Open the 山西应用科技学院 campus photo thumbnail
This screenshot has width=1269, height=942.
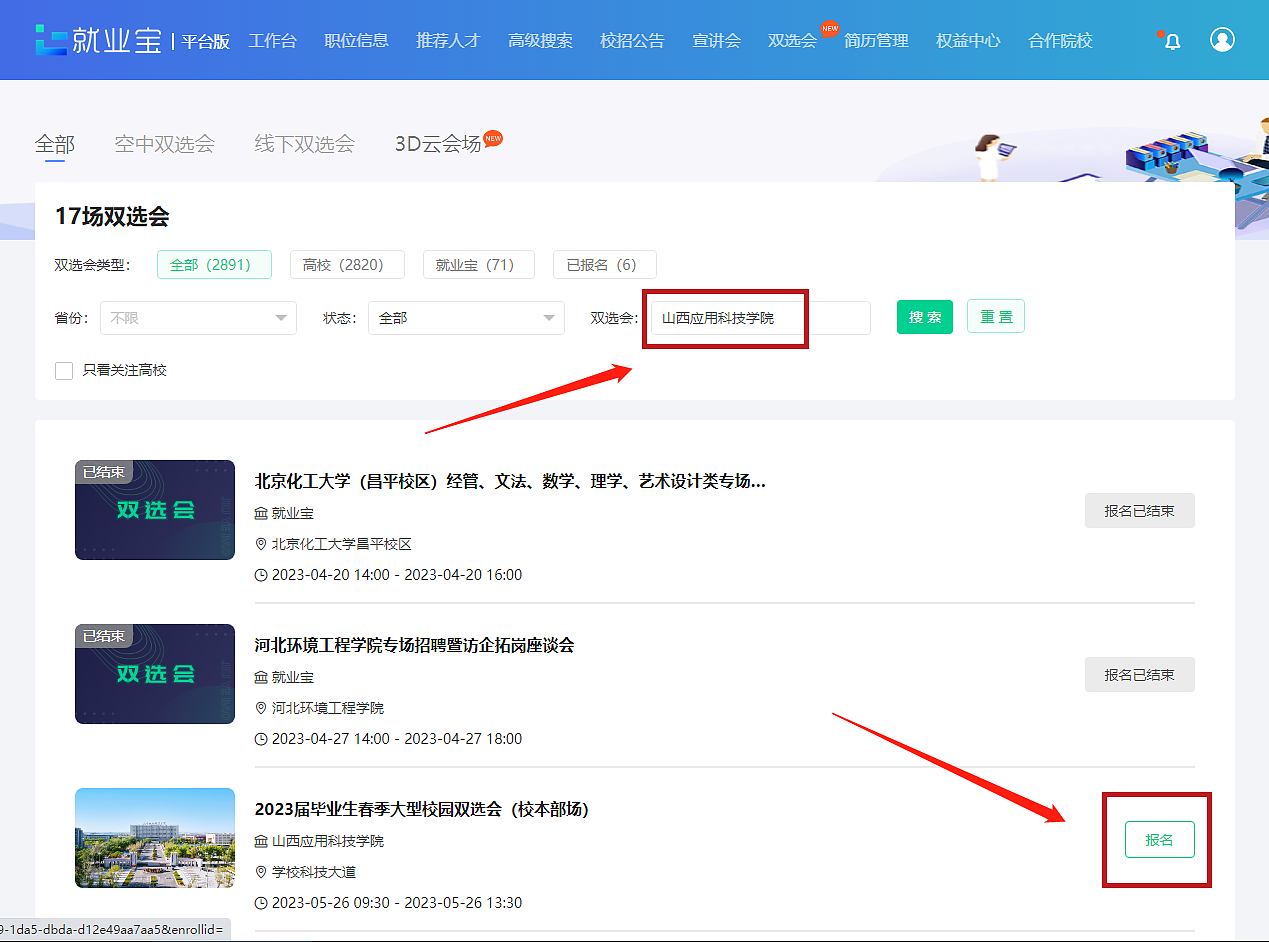coord(155,838)
